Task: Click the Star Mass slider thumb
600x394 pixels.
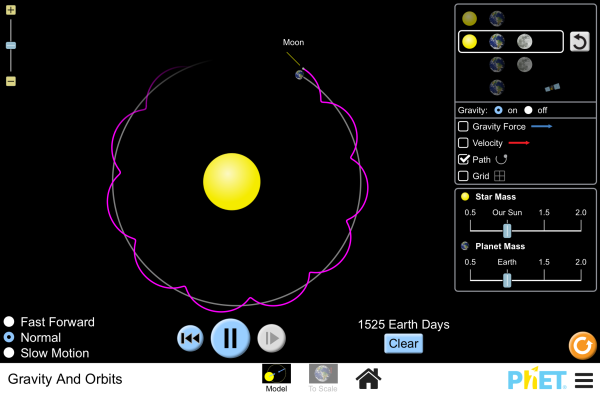Action: pyautogui.click(x=507, y=231)
